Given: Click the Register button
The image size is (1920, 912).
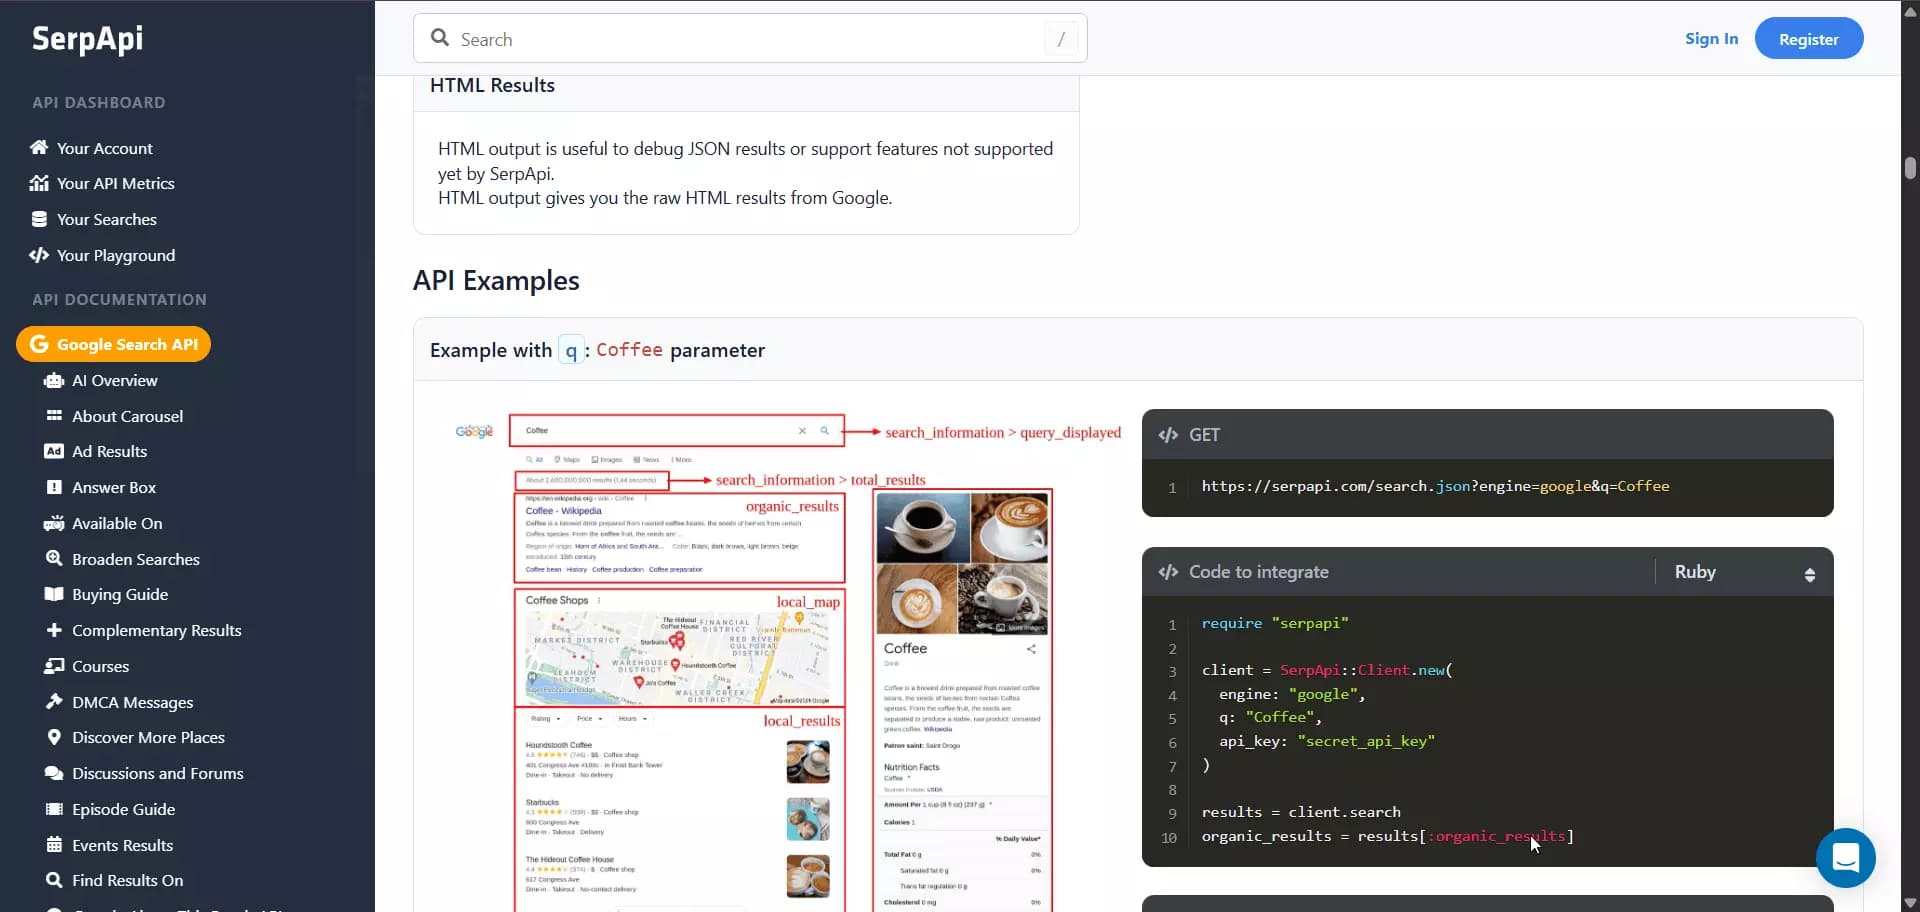Looking at the screenshot, I should pyautogui.click(x=1809, y=38).
